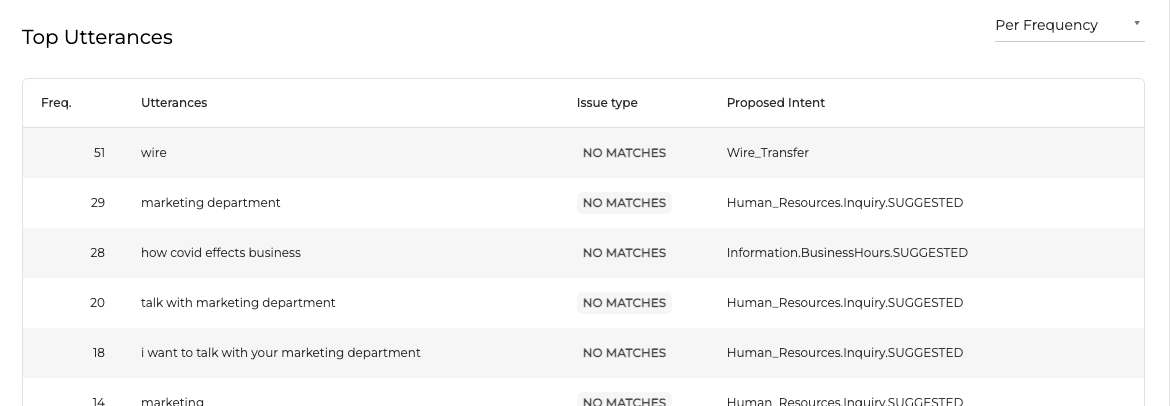The height and width of the screenshot is (406, 1170).
Task: Open the 'marketing department' utterance
Action: [x=210, y=203]
